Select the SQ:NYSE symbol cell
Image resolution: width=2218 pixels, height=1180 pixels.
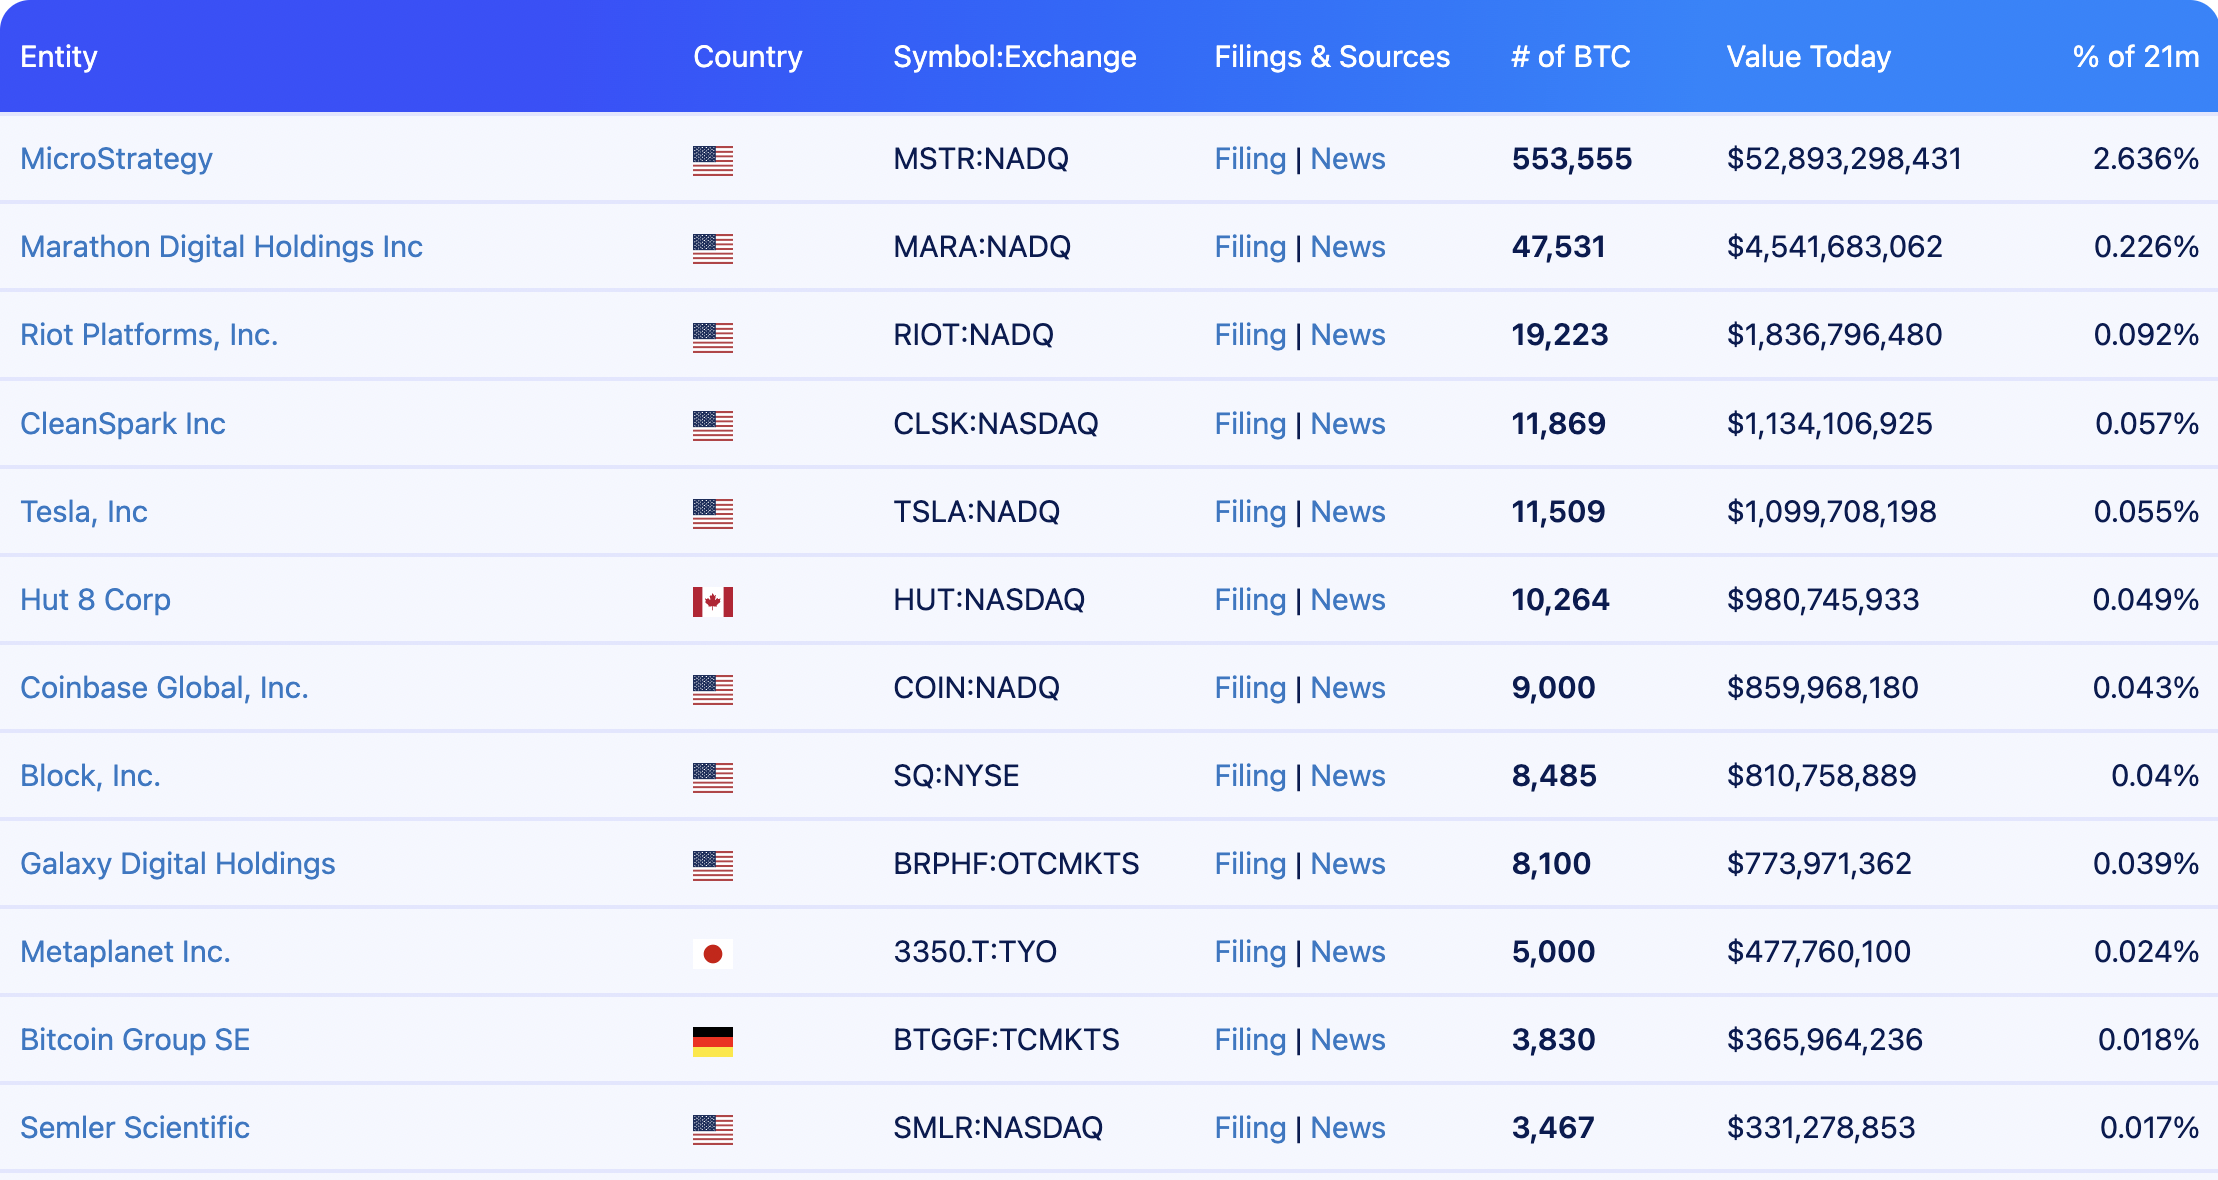tap(956, 776)
